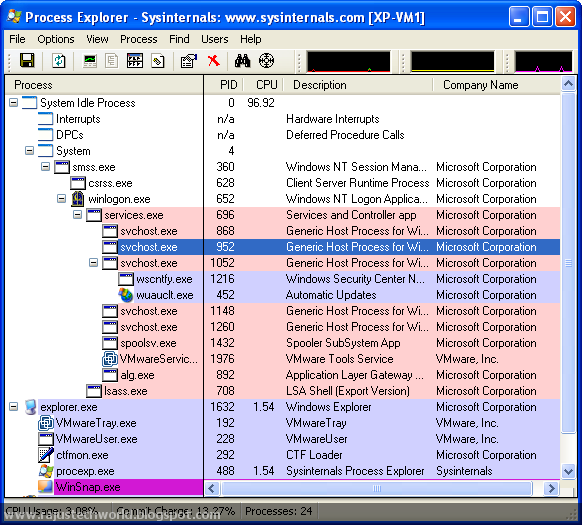Image resolution: width=582 pixels, height=525 pixels.
Task: Sort by the Description column header
Action: 358,85
